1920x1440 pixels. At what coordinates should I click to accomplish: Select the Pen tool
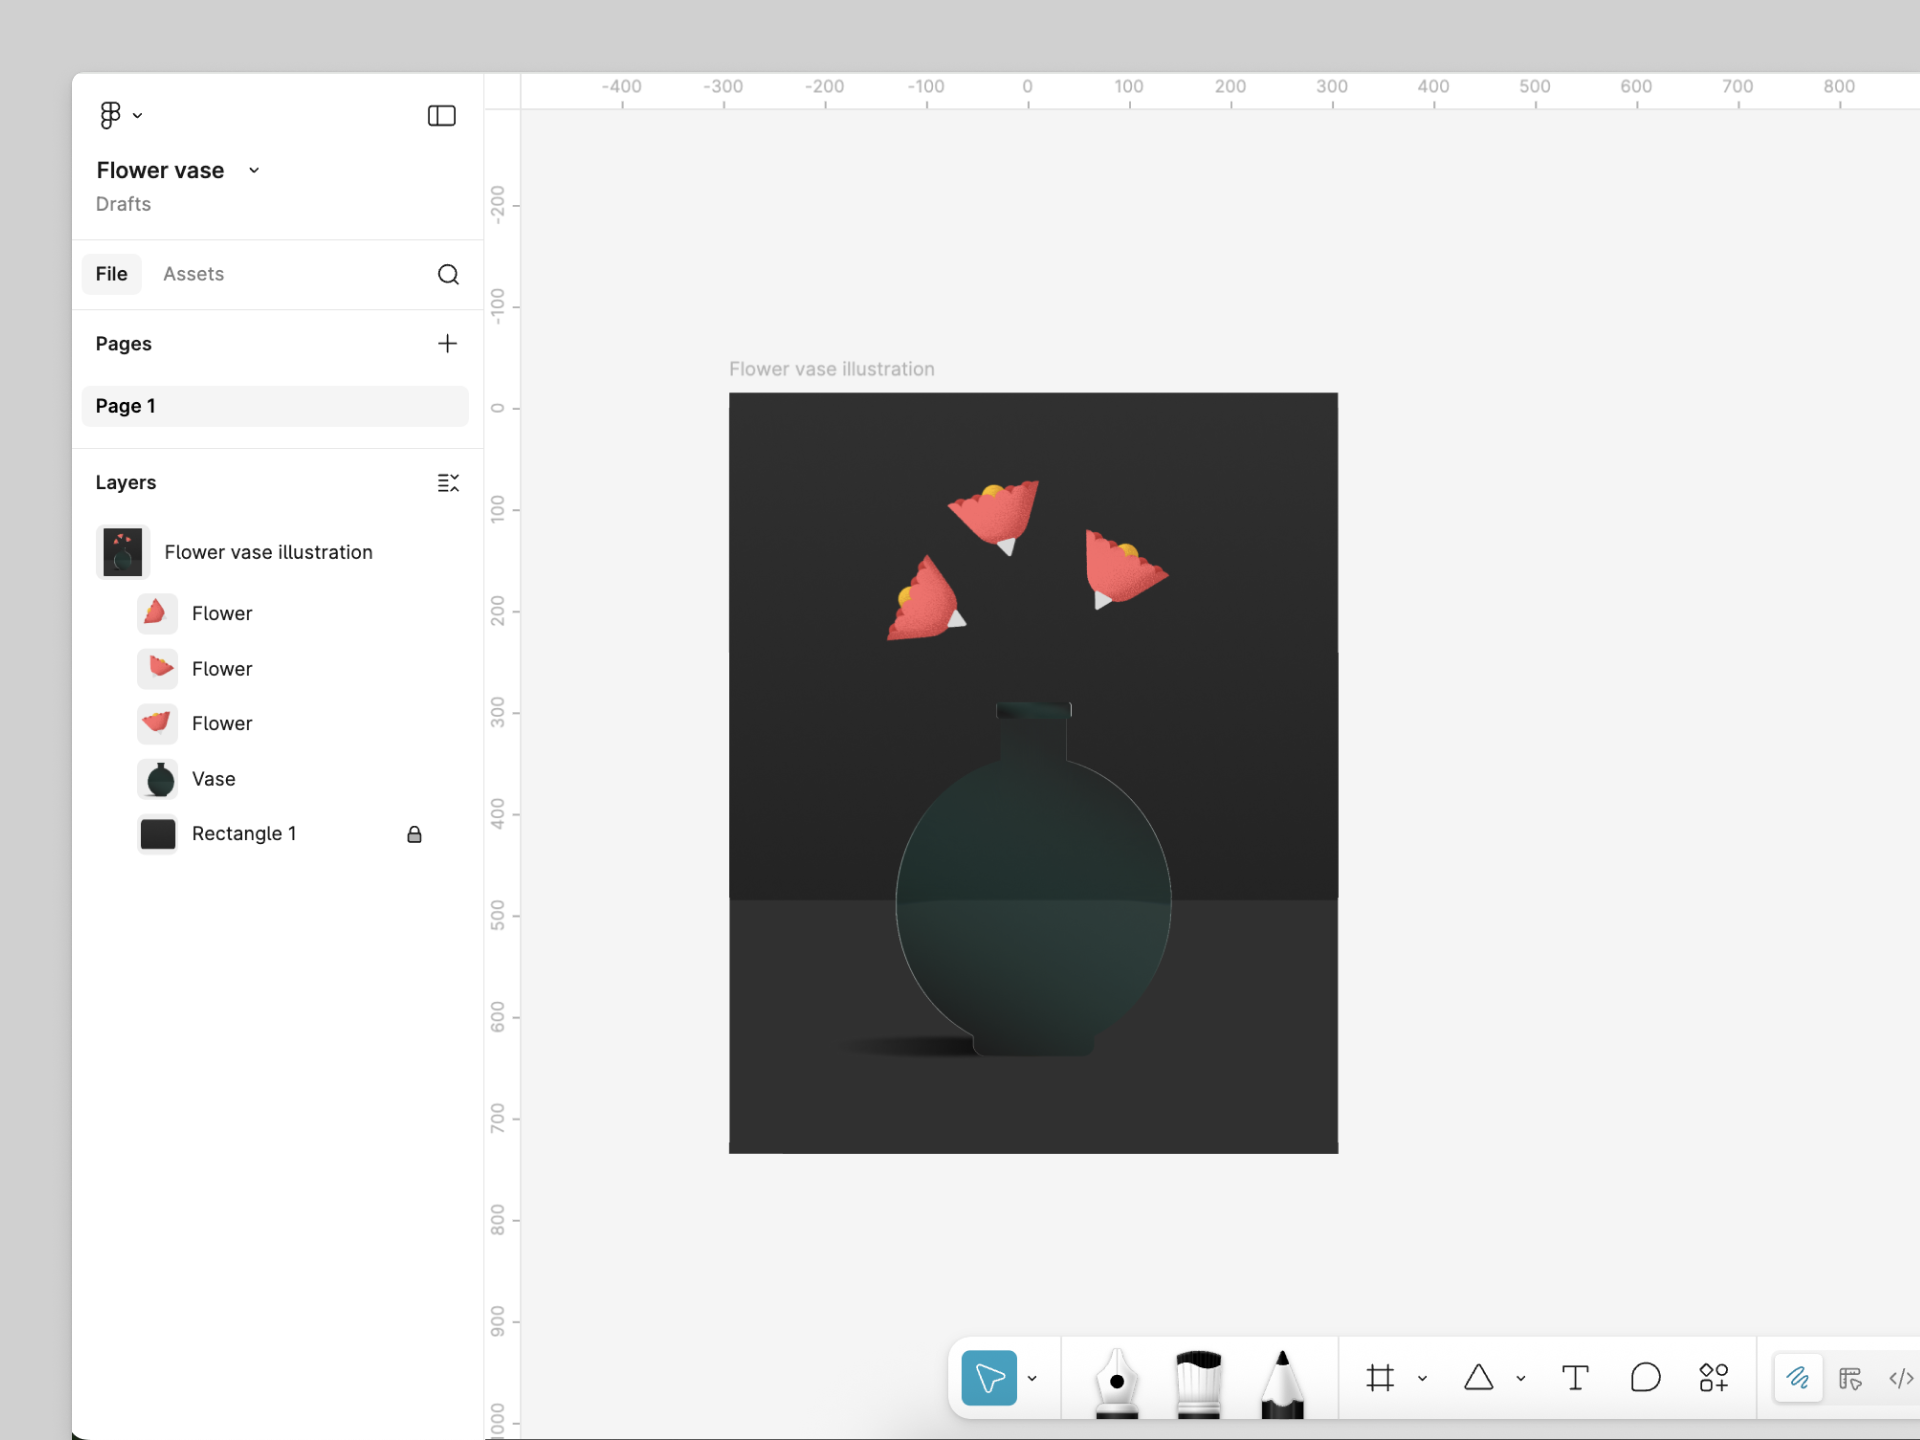(x=1116, y=1380)
